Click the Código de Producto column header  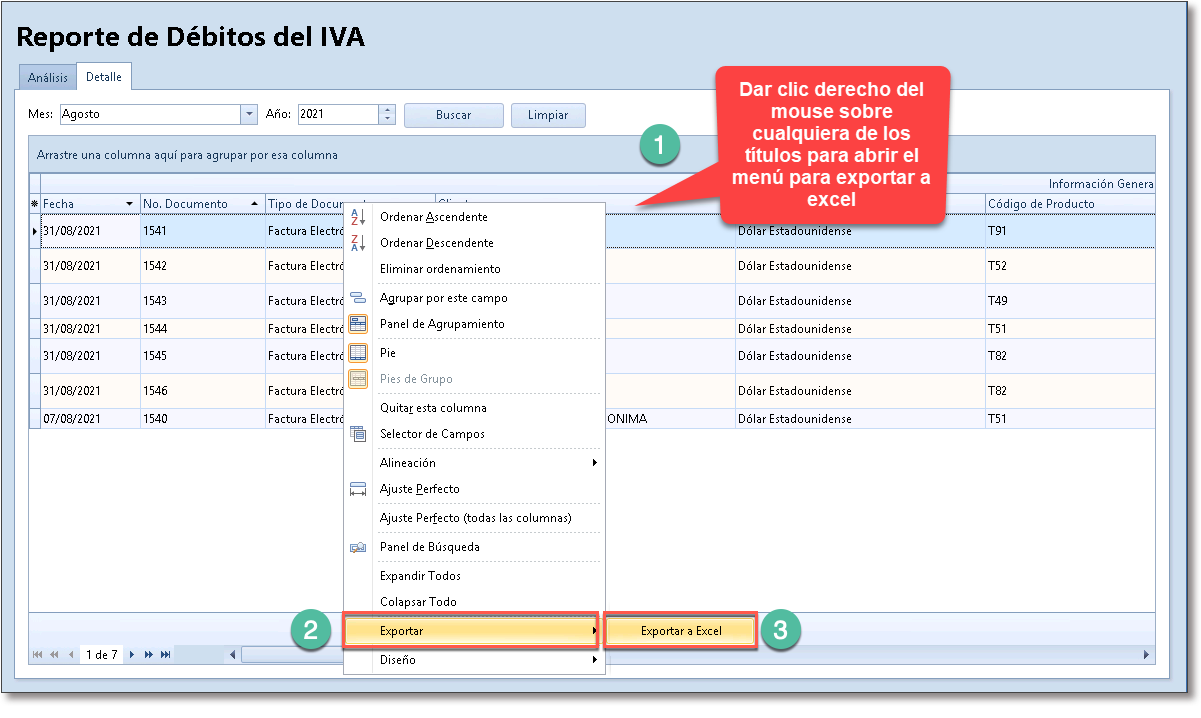click(x=1070, y=204)
